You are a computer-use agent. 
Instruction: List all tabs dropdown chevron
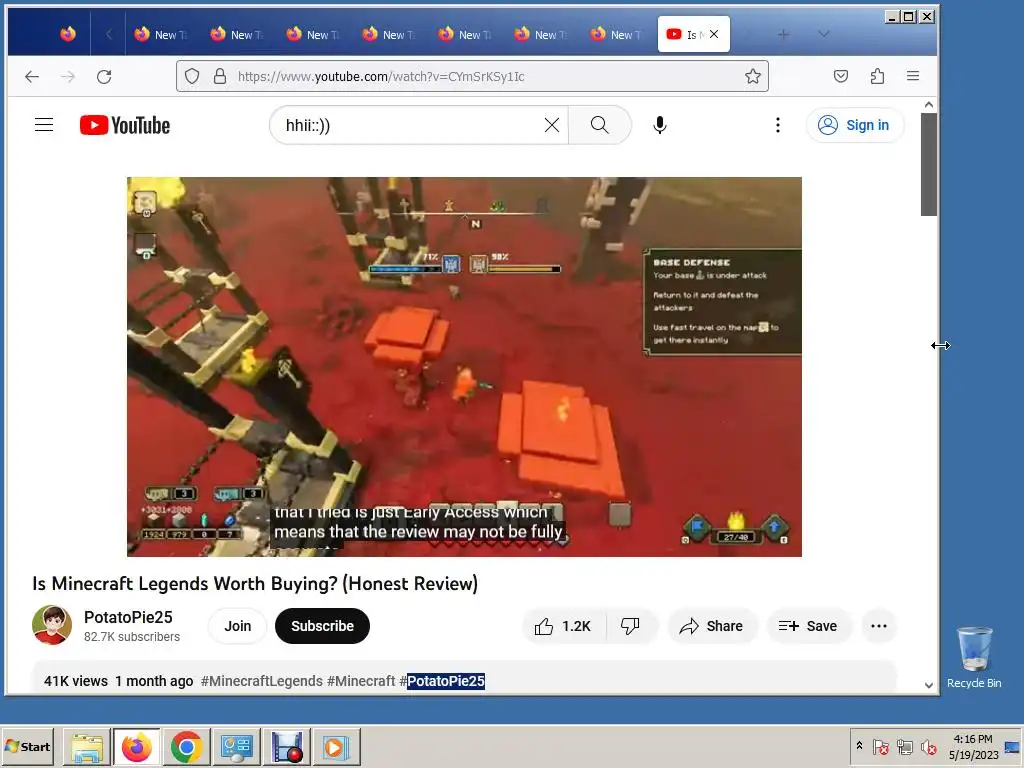tap(824, 35)
